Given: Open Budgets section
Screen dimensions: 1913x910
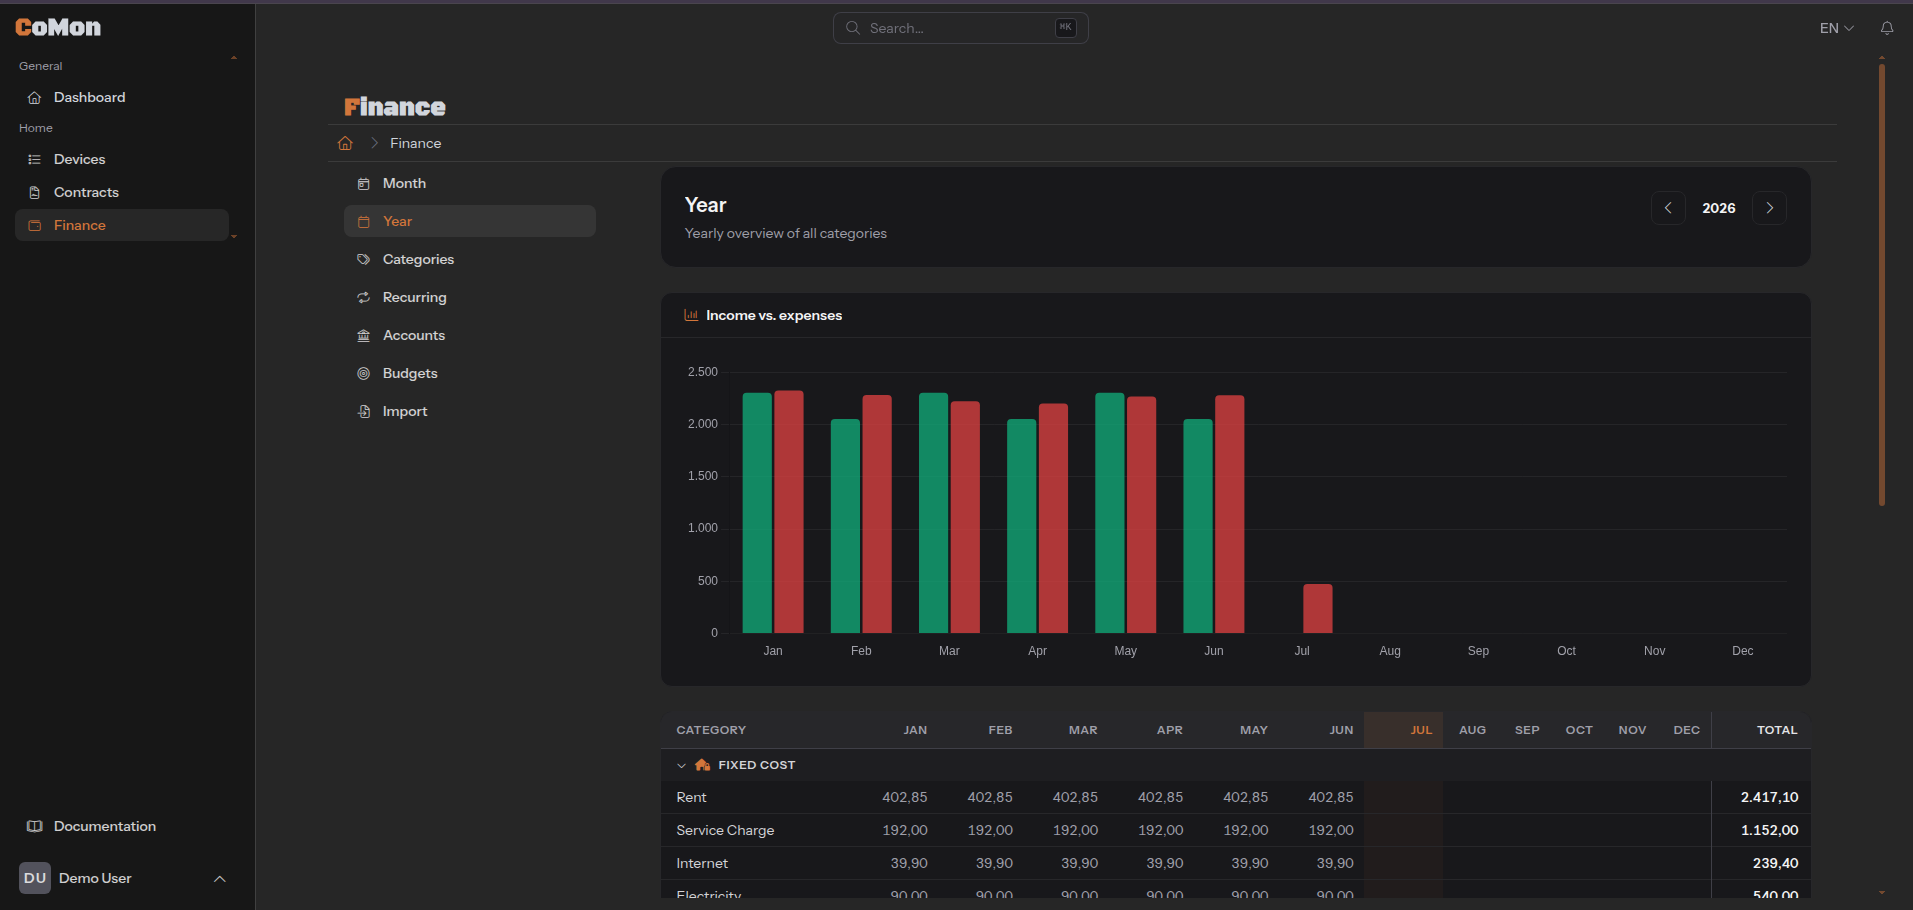Looking at the screenshot, I should point(470,374).
